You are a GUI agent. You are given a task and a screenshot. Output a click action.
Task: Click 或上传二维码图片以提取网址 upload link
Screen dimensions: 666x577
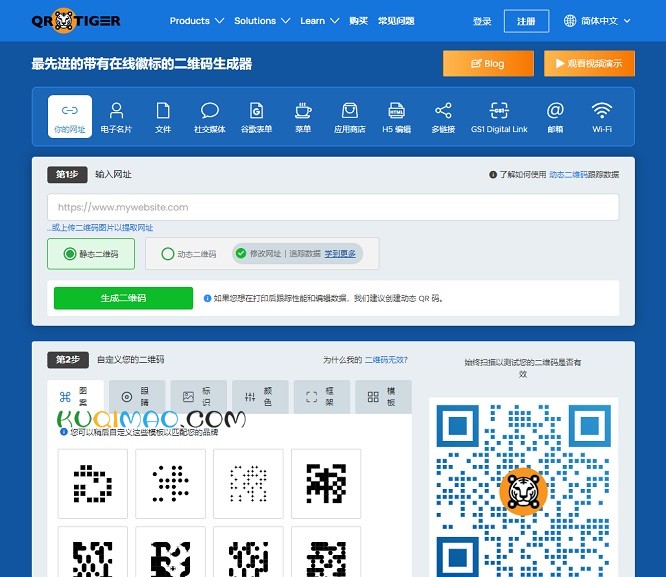click(100, 228)
